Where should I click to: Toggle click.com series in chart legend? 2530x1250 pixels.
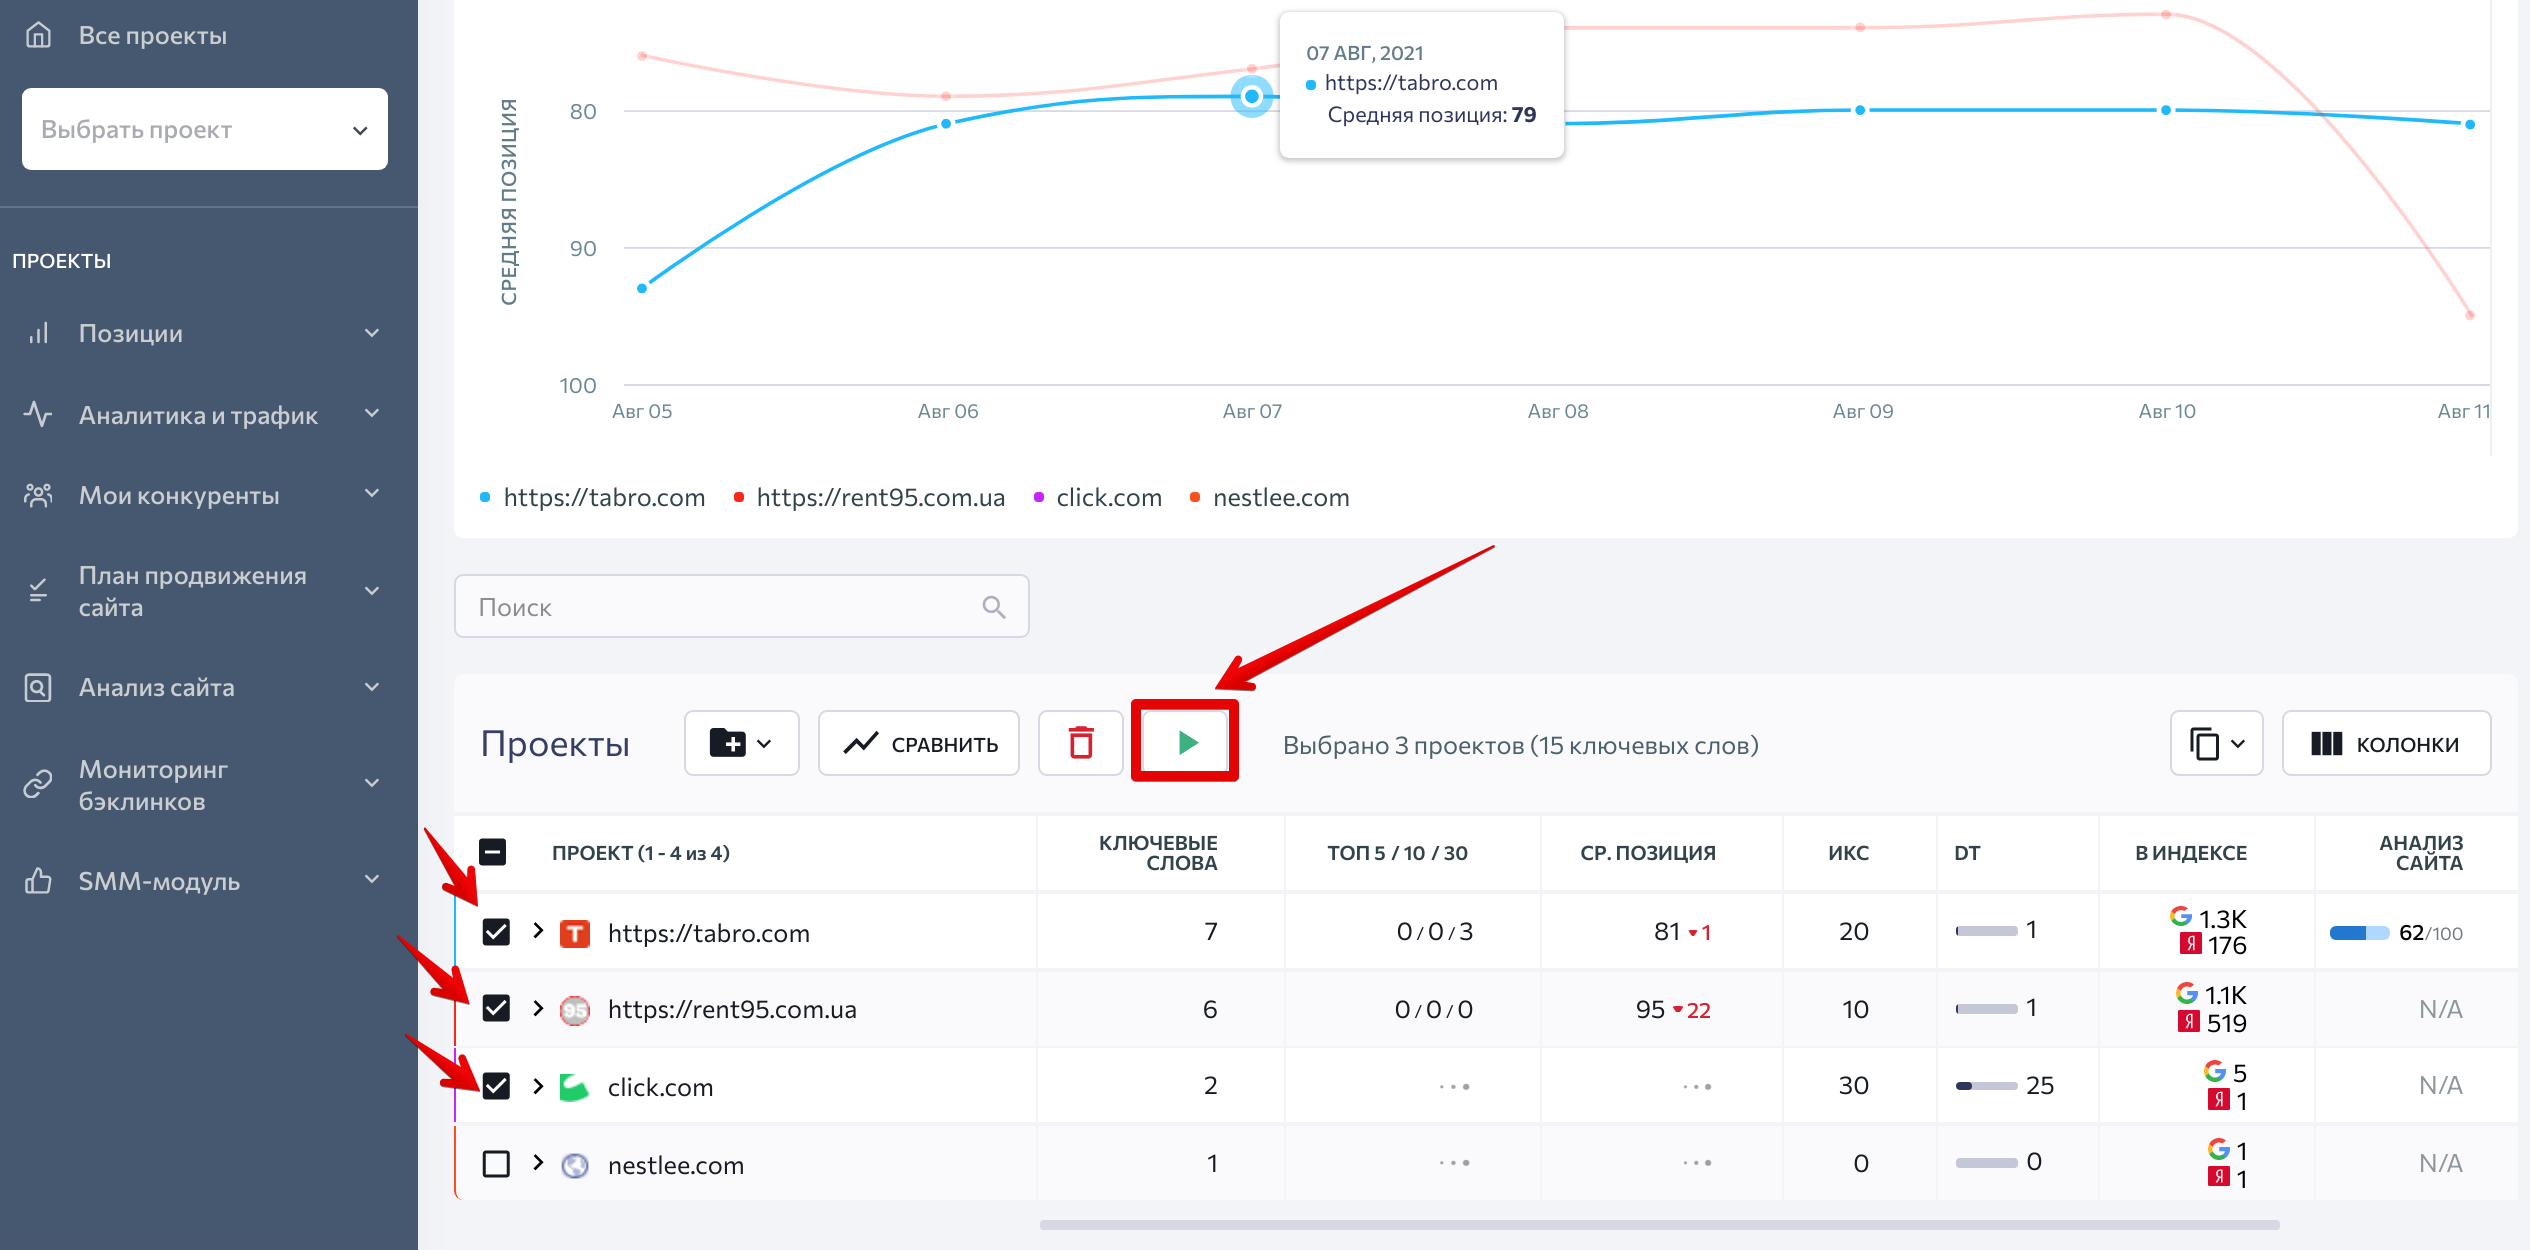click(x=1097, y=497)
